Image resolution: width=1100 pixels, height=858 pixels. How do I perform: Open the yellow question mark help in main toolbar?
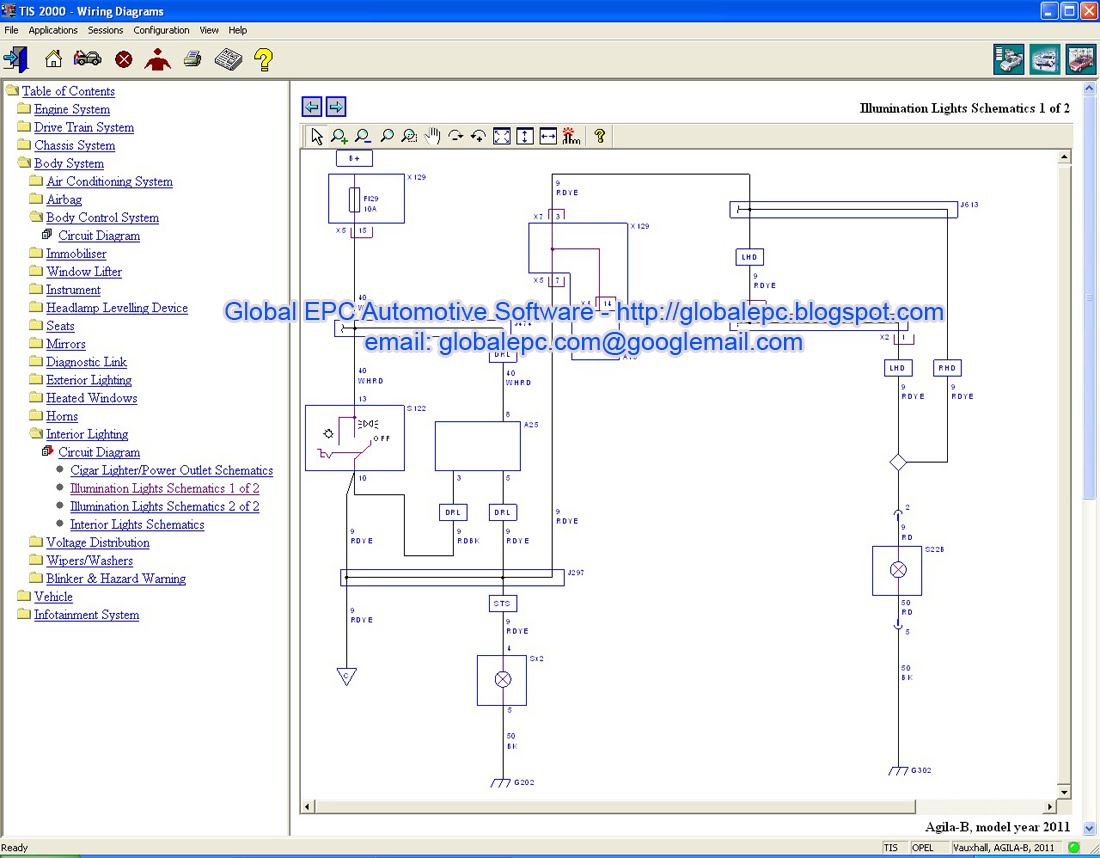263,60
